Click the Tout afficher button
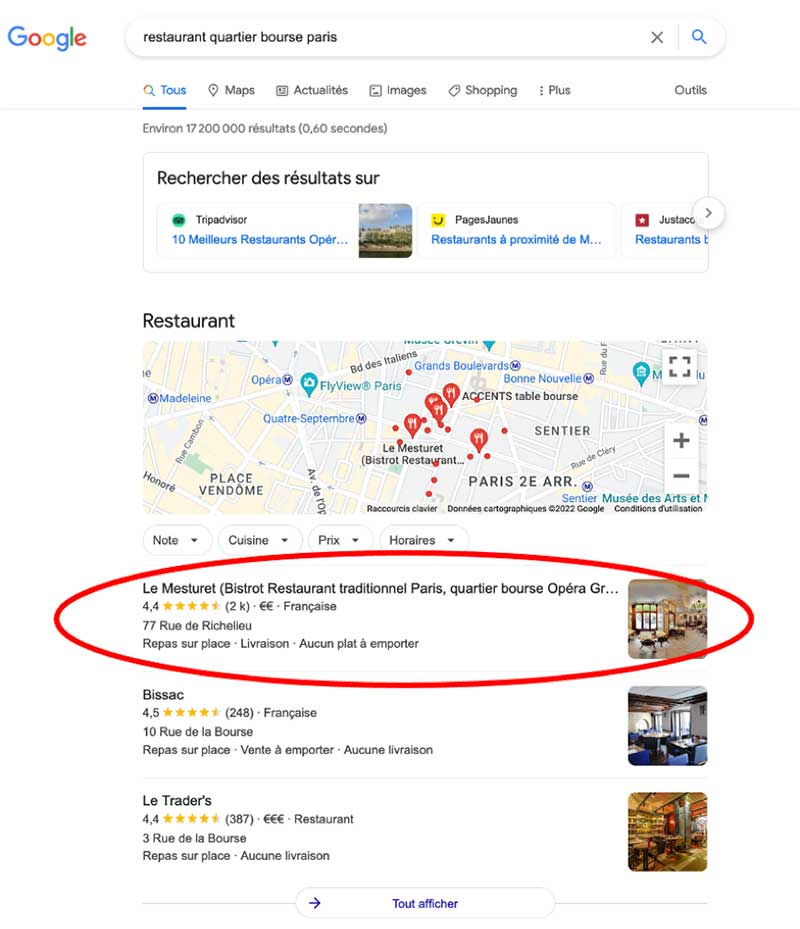Image resolution: width=800 pixels, height=929 pixels. click(x=425, y=904)
